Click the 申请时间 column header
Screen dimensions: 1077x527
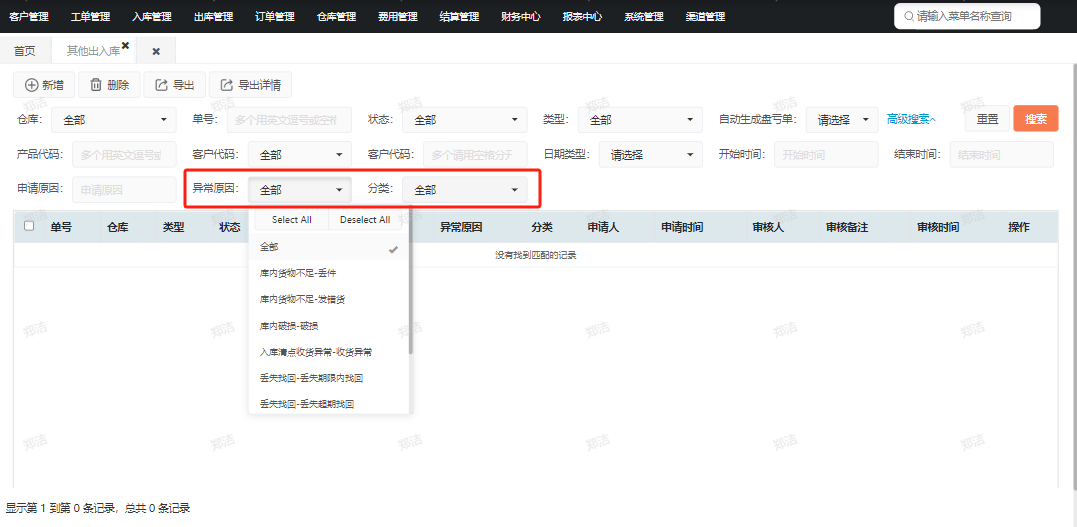click(x=682, y=227)
